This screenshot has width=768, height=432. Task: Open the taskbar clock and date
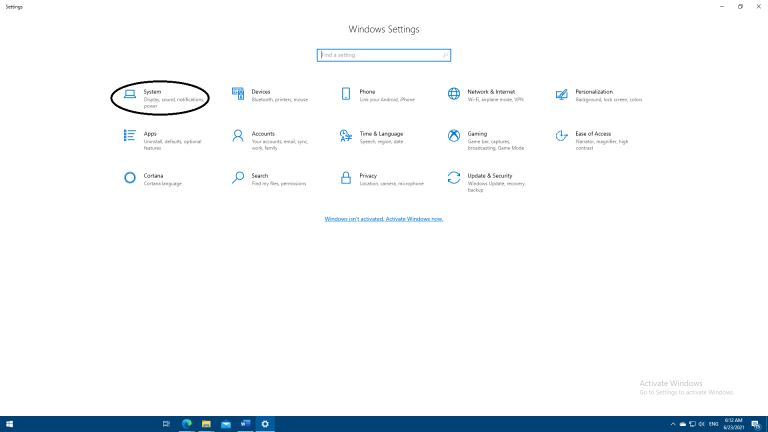coord(734,424)
